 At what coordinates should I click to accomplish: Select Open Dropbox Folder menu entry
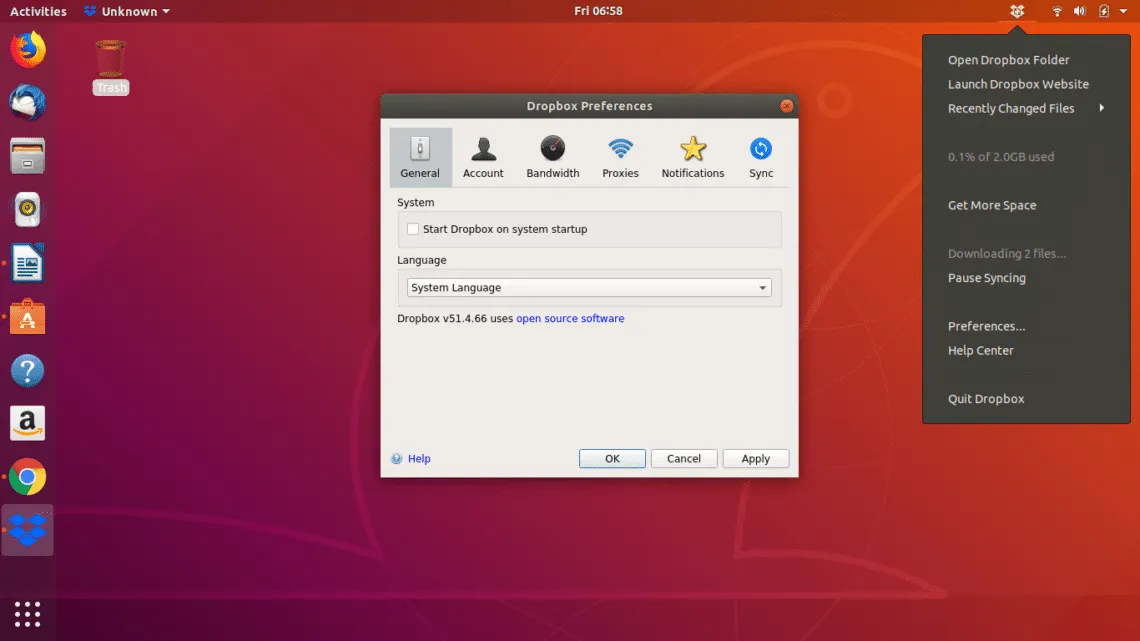pos(1008,60)
